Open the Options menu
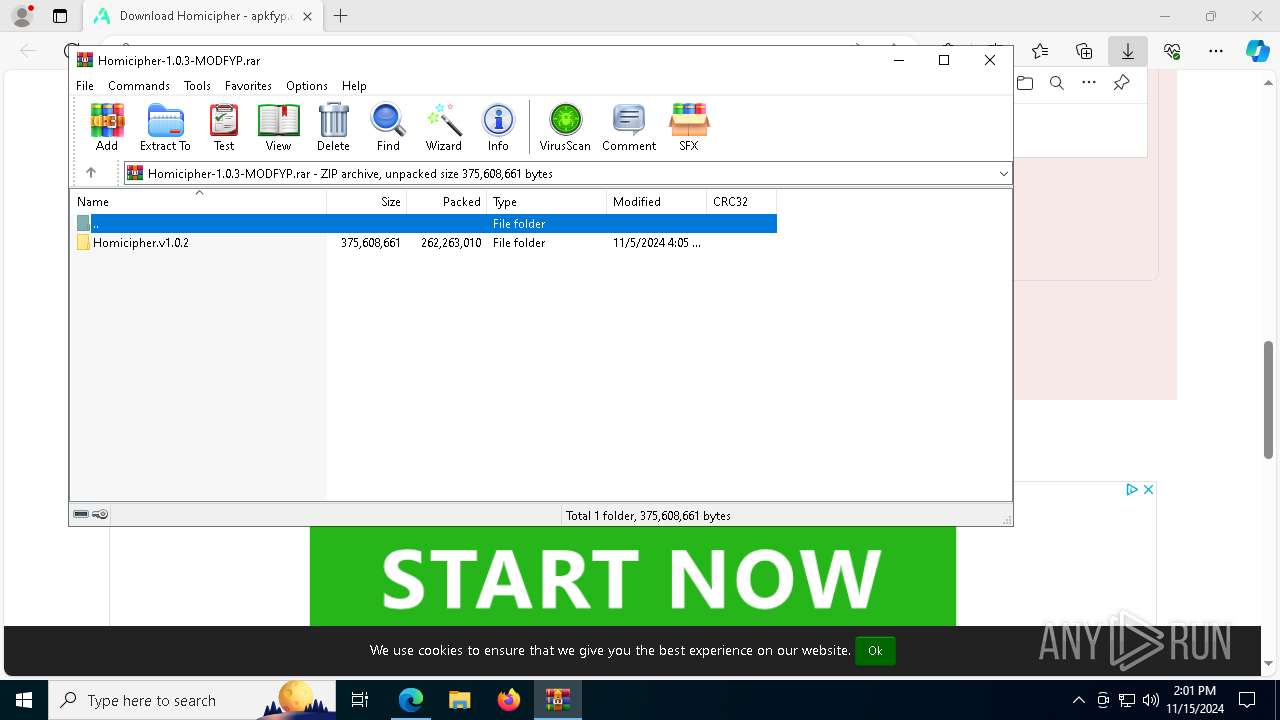The height and width of the screenshot is (720, 1280). [x=307, y=86]
